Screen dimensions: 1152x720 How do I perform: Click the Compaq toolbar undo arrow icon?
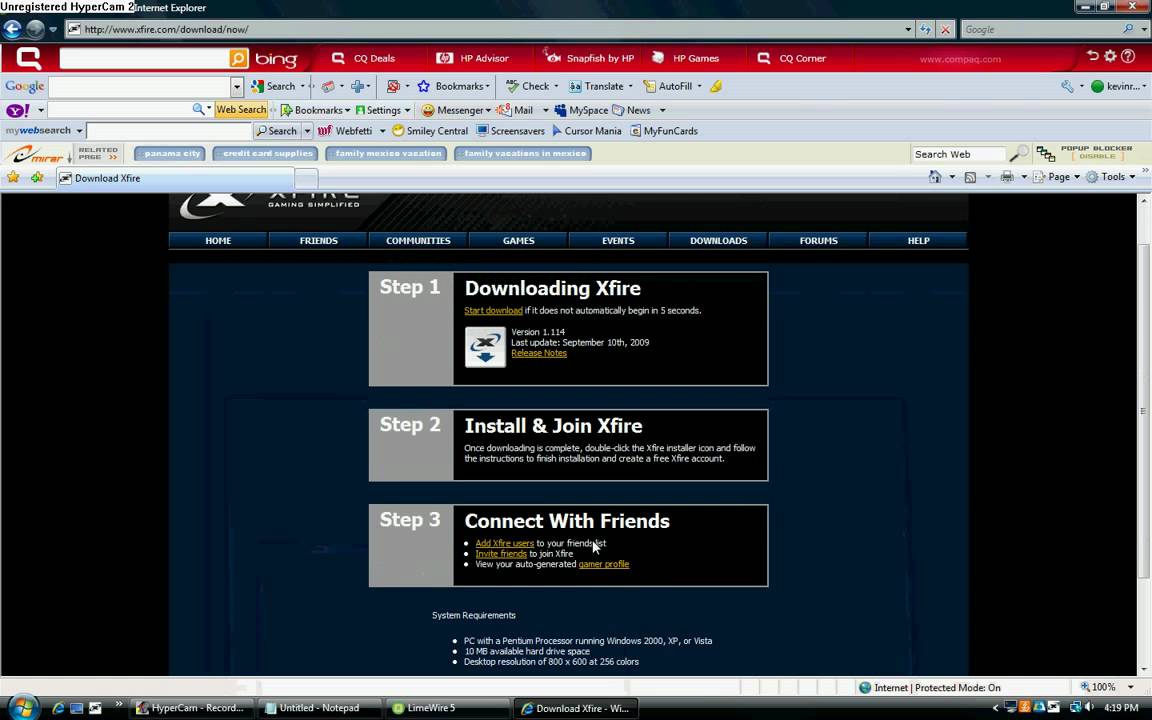(1092, 57)
